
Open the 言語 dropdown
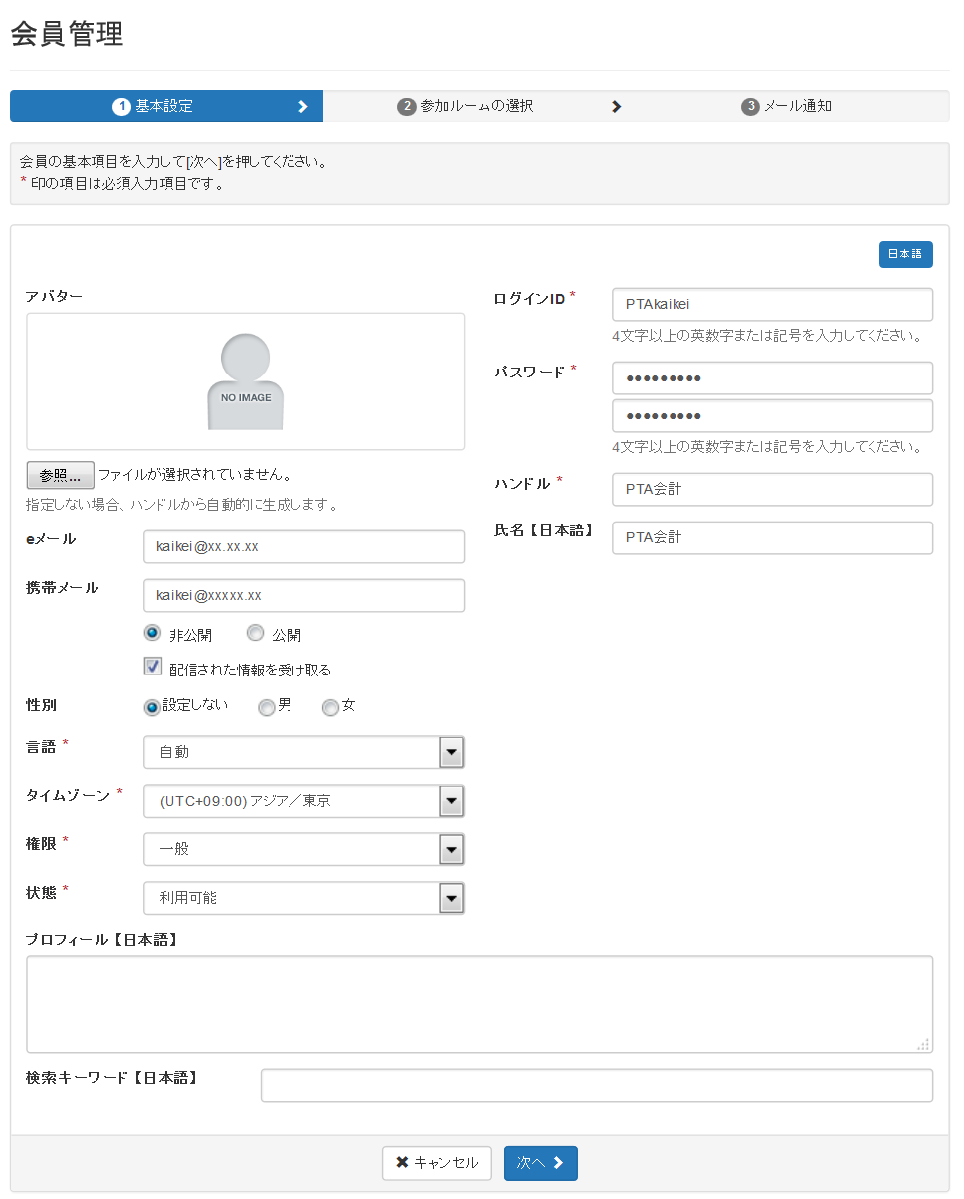click(452, 752)
